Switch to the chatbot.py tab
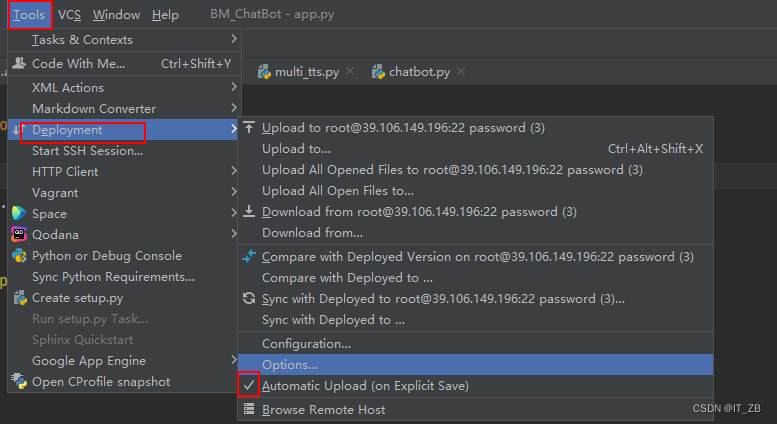The width and height of the screenshot is (777, 424). click(x=419, y=72)
